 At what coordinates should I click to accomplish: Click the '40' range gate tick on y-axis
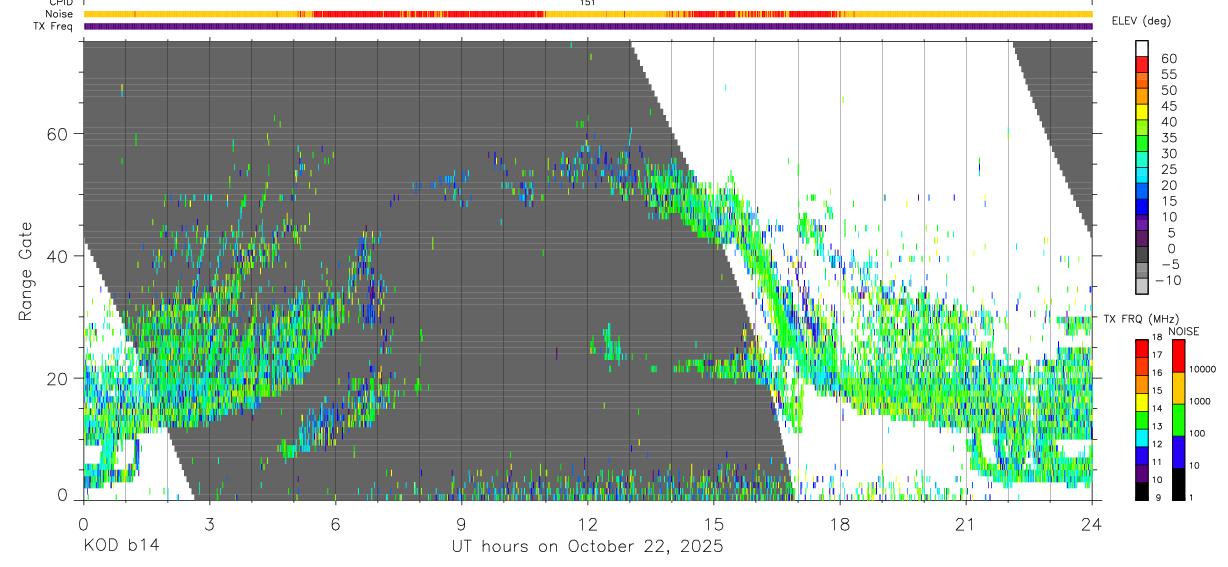(x=58, y=256)
